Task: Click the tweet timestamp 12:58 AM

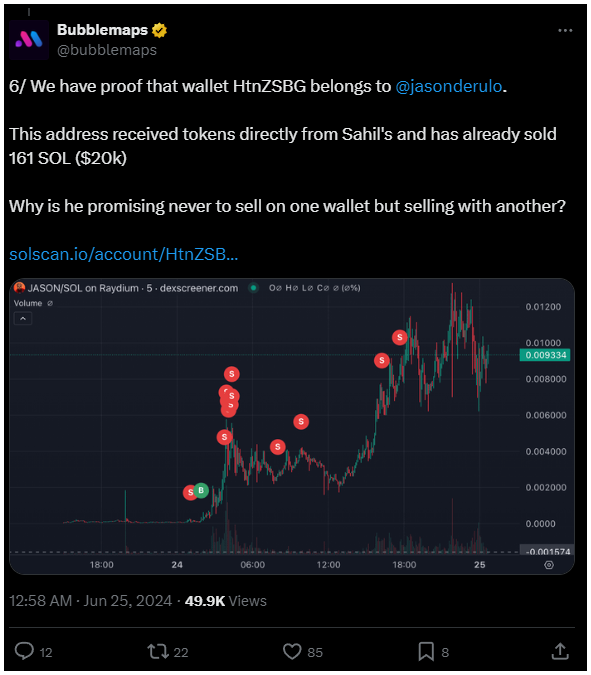Action: (40, 601)
